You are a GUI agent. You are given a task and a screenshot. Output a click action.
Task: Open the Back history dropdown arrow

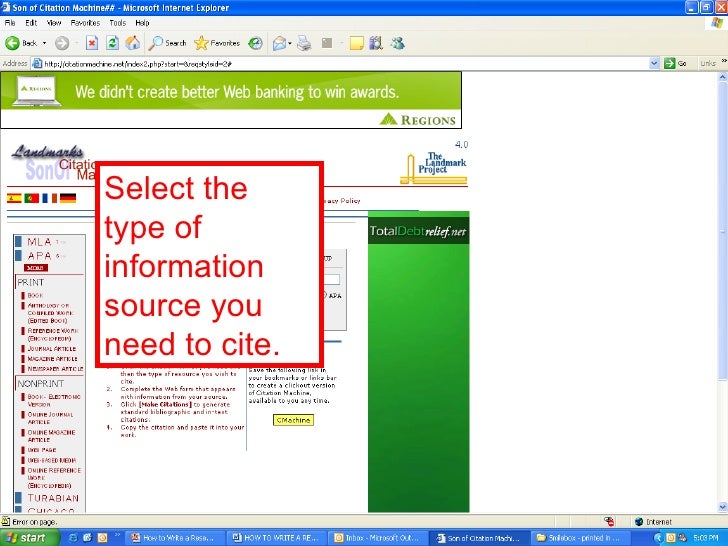coord(45,43)
